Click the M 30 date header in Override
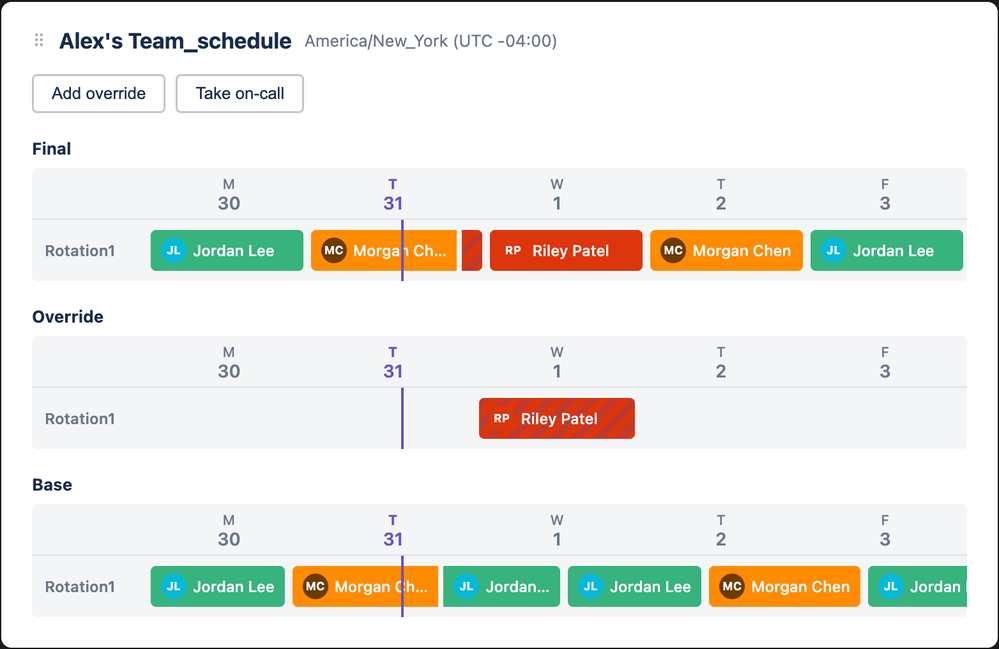The image size is (999, 649). coord(229,363)
